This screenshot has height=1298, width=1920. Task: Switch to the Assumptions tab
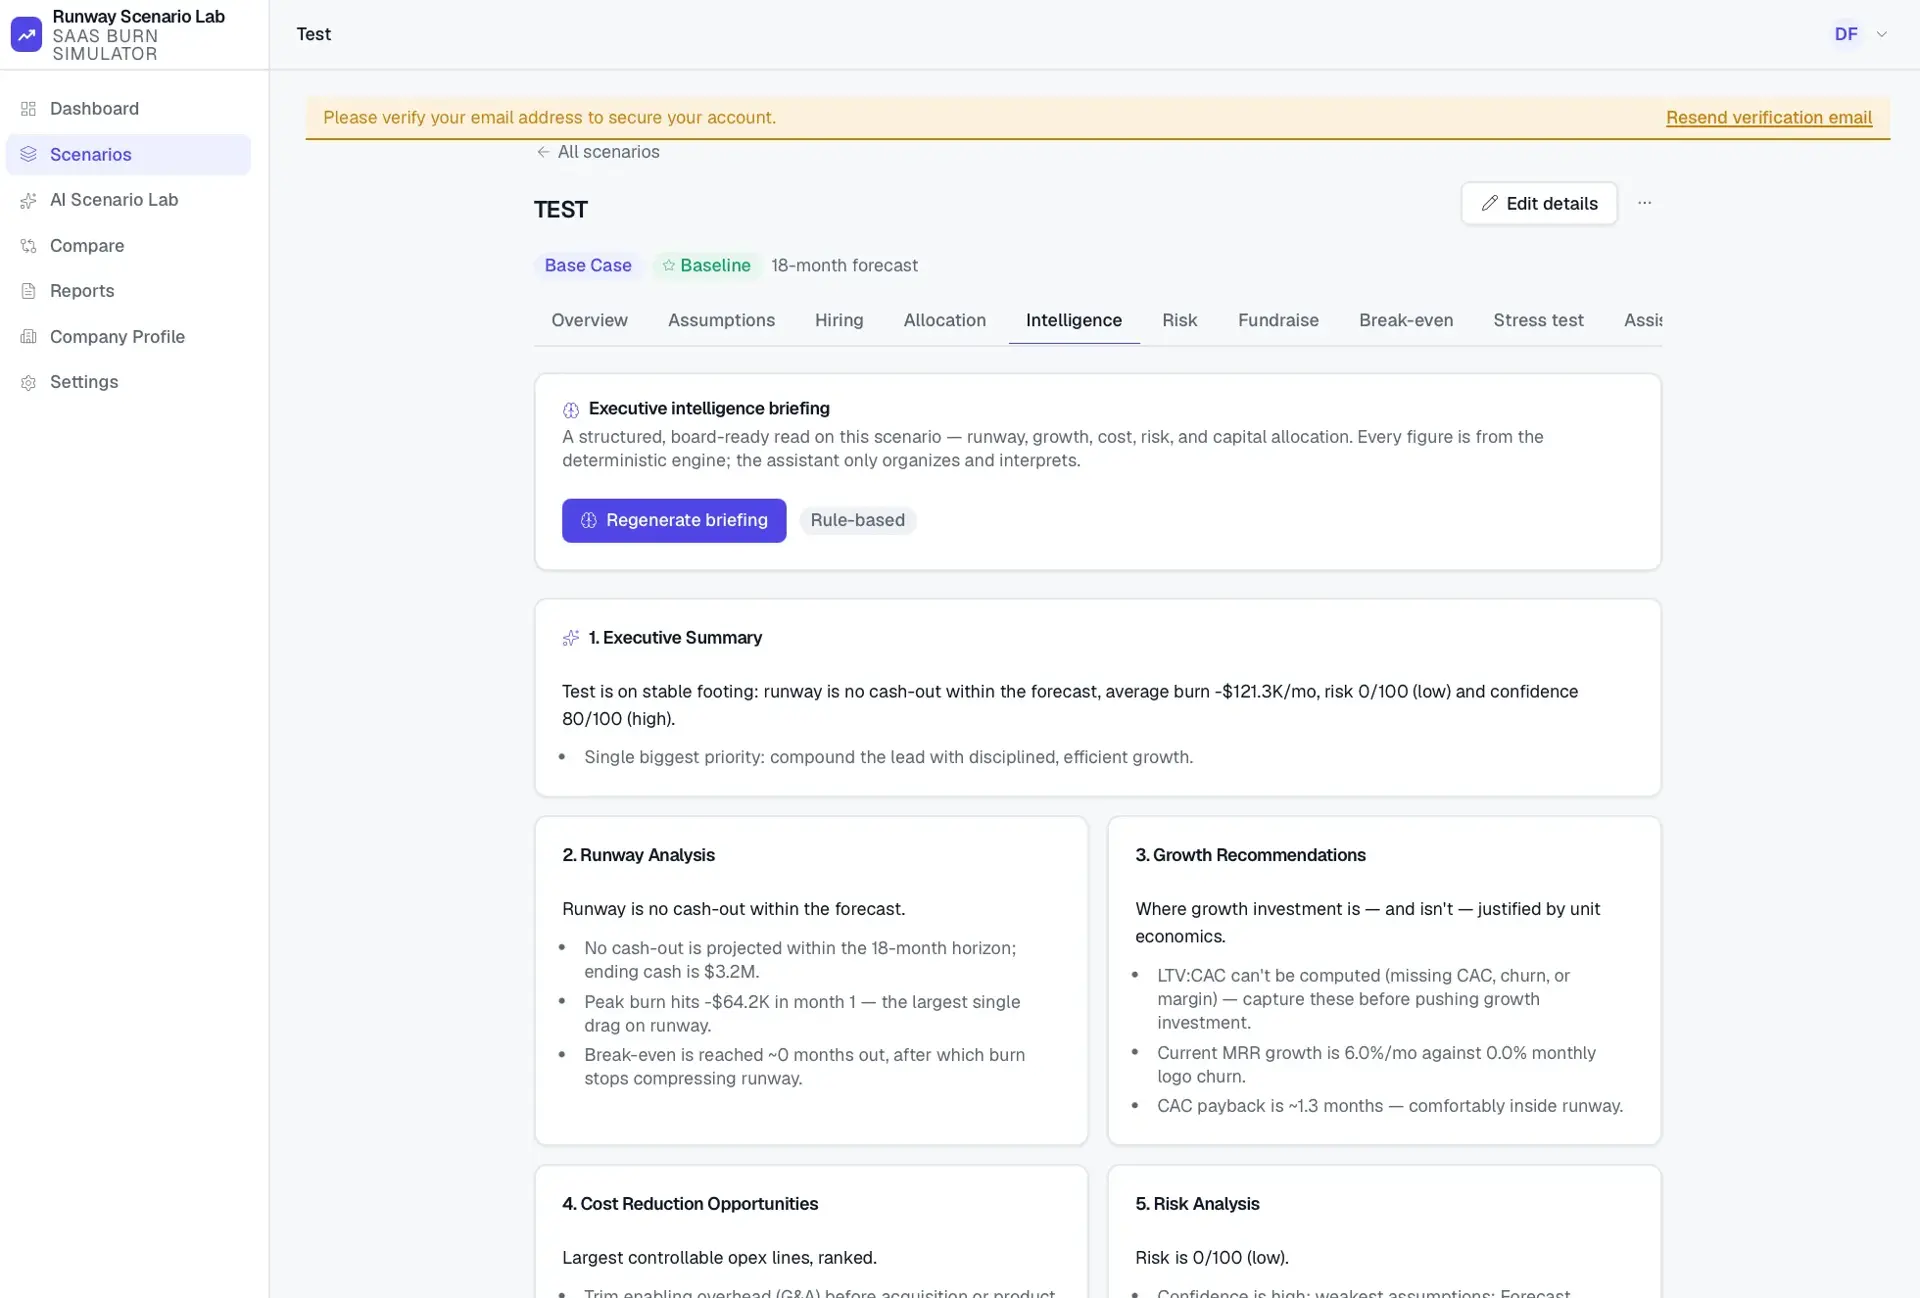coord(721,320)
